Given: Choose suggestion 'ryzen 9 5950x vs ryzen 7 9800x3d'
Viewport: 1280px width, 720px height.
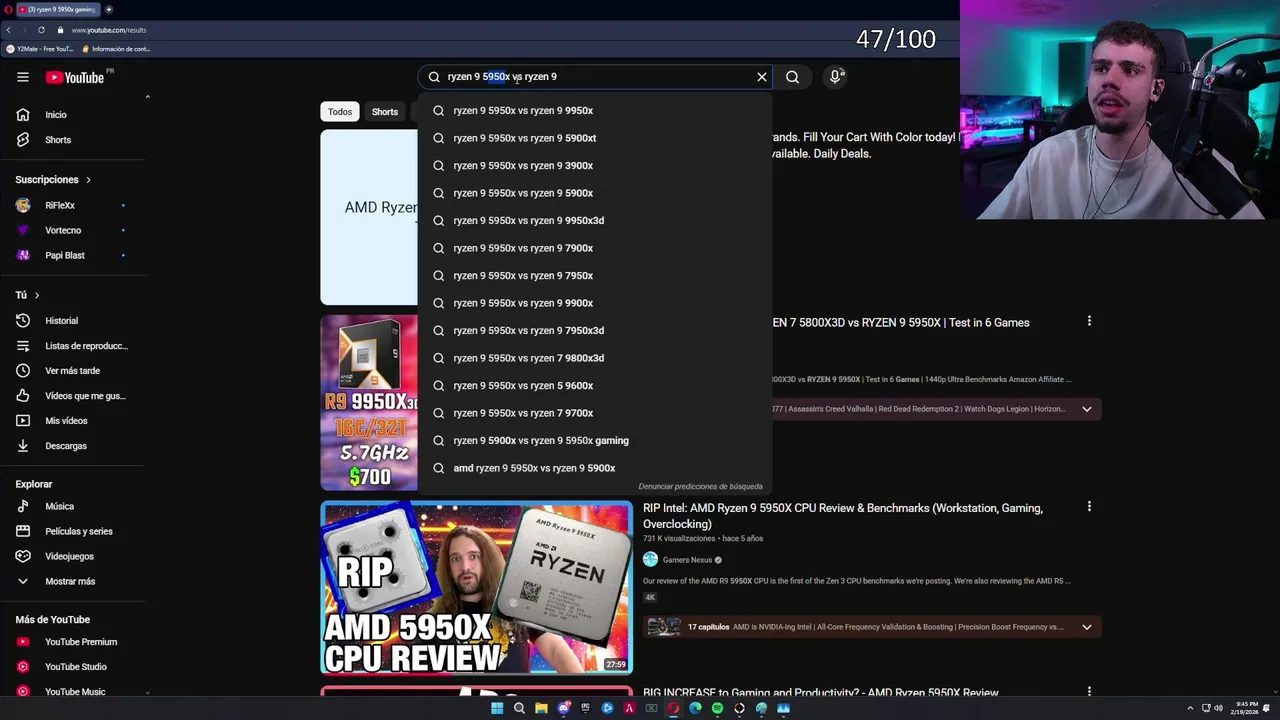Looking at the screenshot, I should [x=595, y=358].
